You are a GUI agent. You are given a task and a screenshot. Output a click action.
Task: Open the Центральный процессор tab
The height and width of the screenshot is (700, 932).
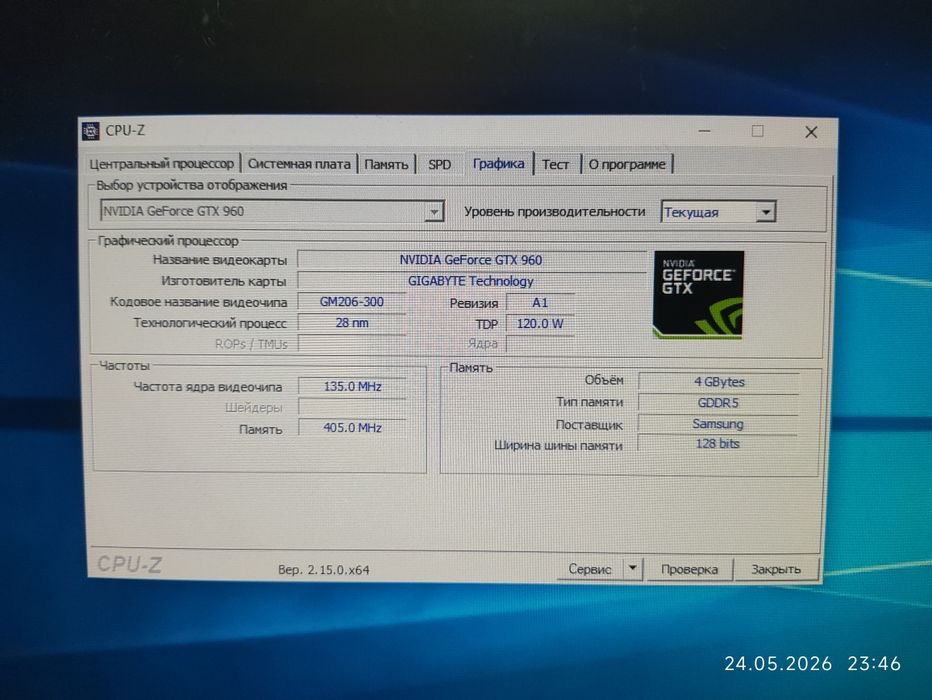[x=162, y=163]
